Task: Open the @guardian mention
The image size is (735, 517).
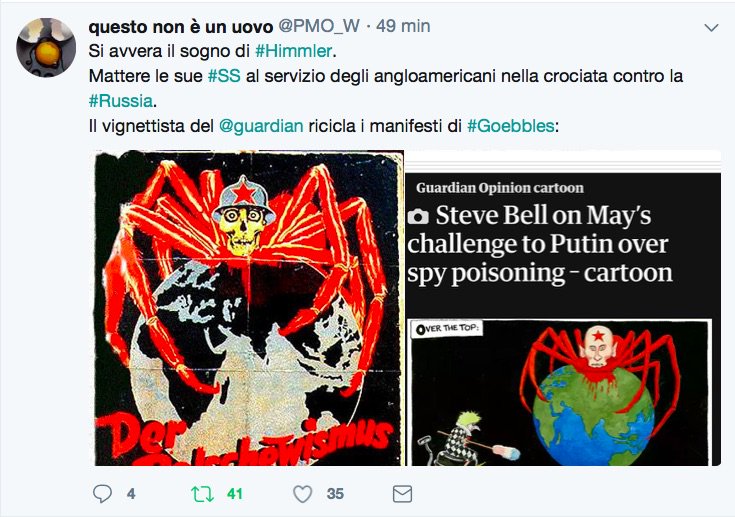Action: [261, 126]
